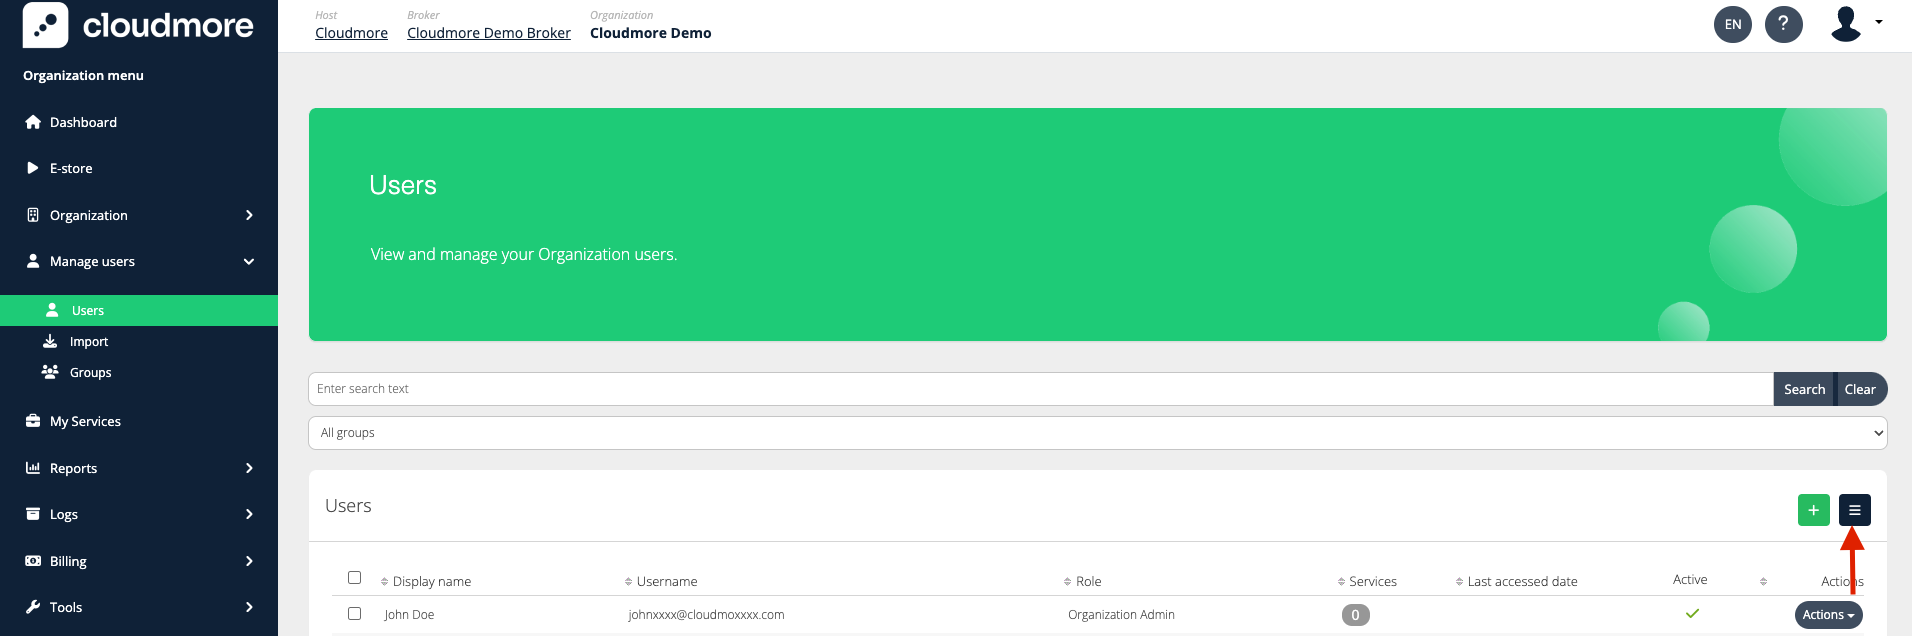Open the Actions dropdown for John Doe
Screen dimensions: 1912x636
click(x=1828, y=615)
